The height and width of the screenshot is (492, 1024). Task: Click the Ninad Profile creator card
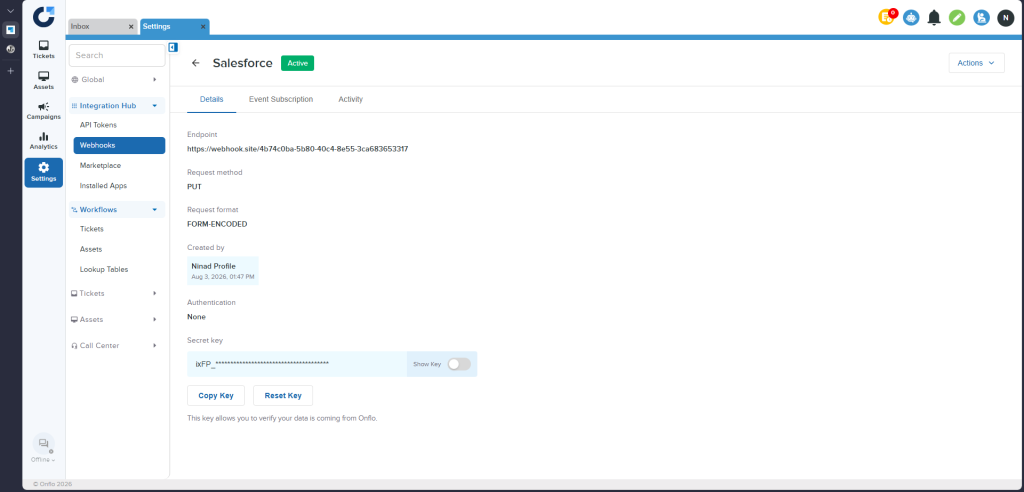point(222,271)
